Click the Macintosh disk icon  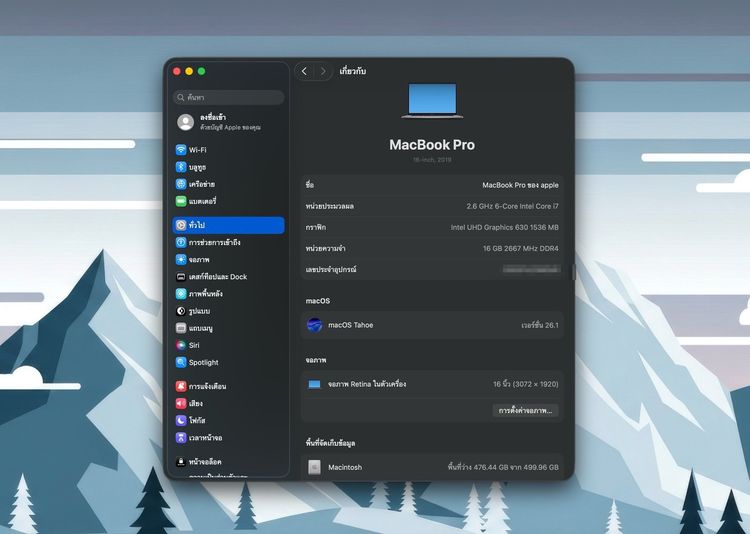point(314,467)
